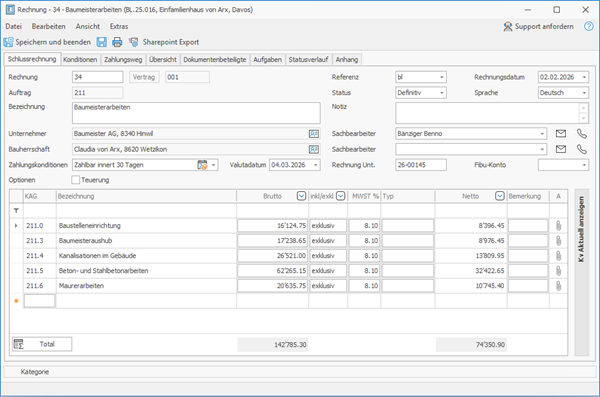The height and width of the screenshot is (397, 600).
Task: Toggle the Teuerung checkbox
Action: pyautogui.click(x=75, y=180)
